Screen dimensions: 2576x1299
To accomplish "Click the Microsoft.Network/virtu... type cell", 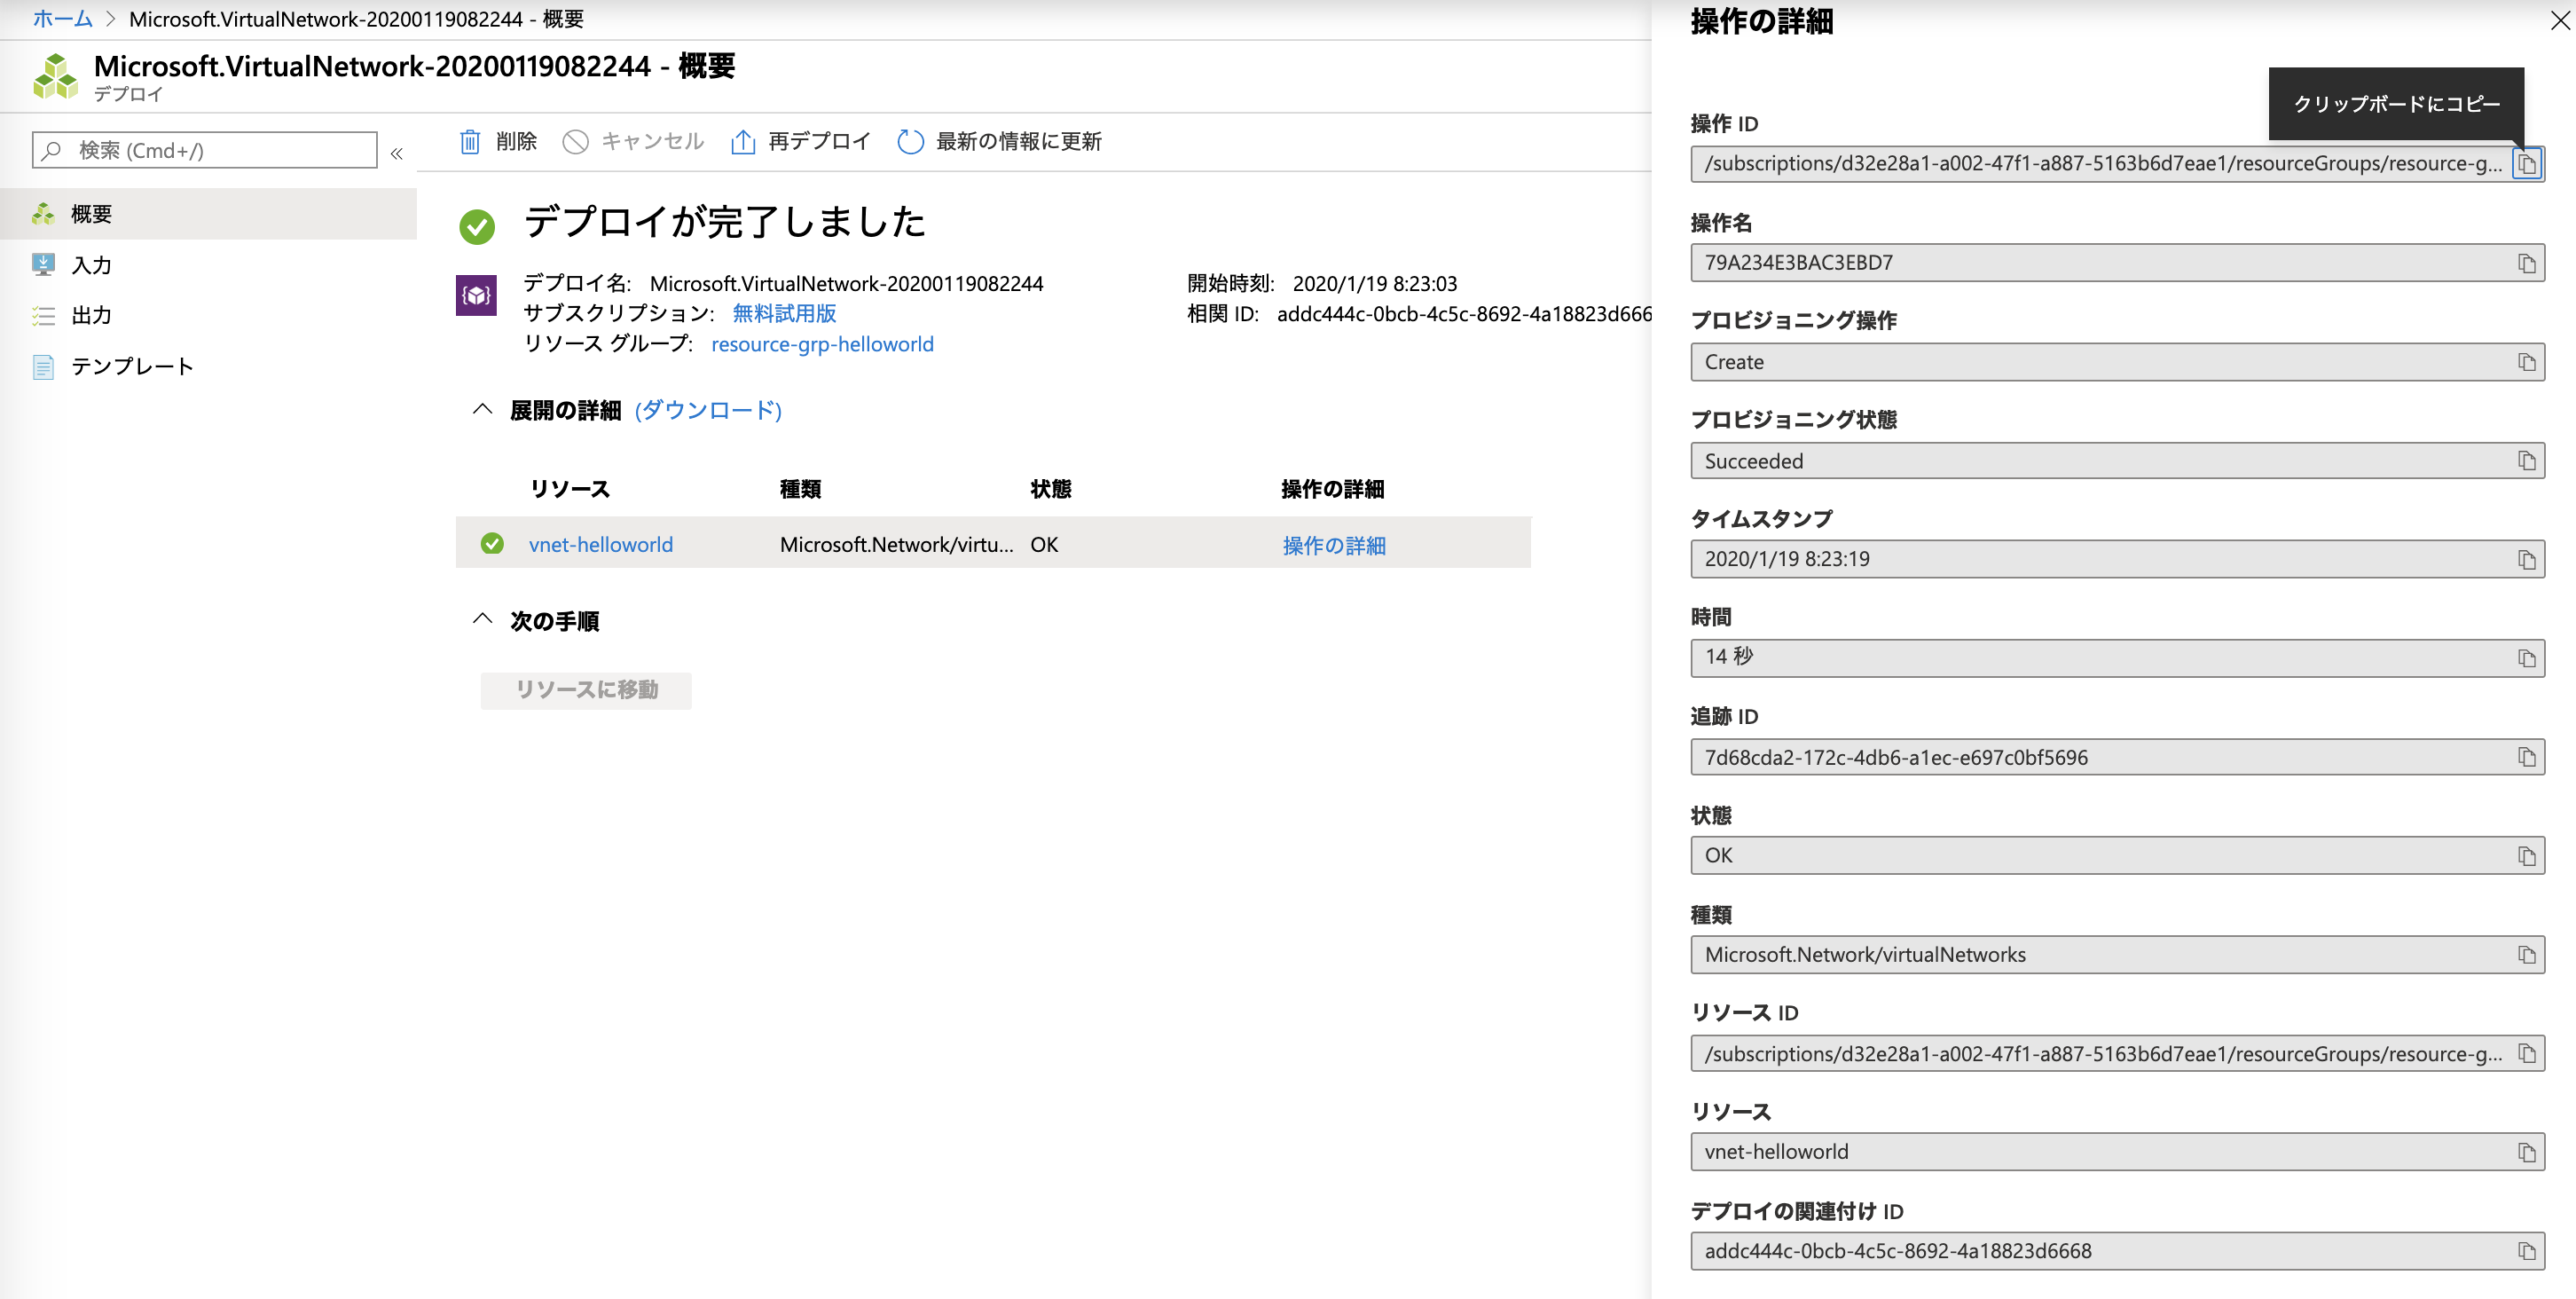I will pyautogui.click(x=896, y=545).
